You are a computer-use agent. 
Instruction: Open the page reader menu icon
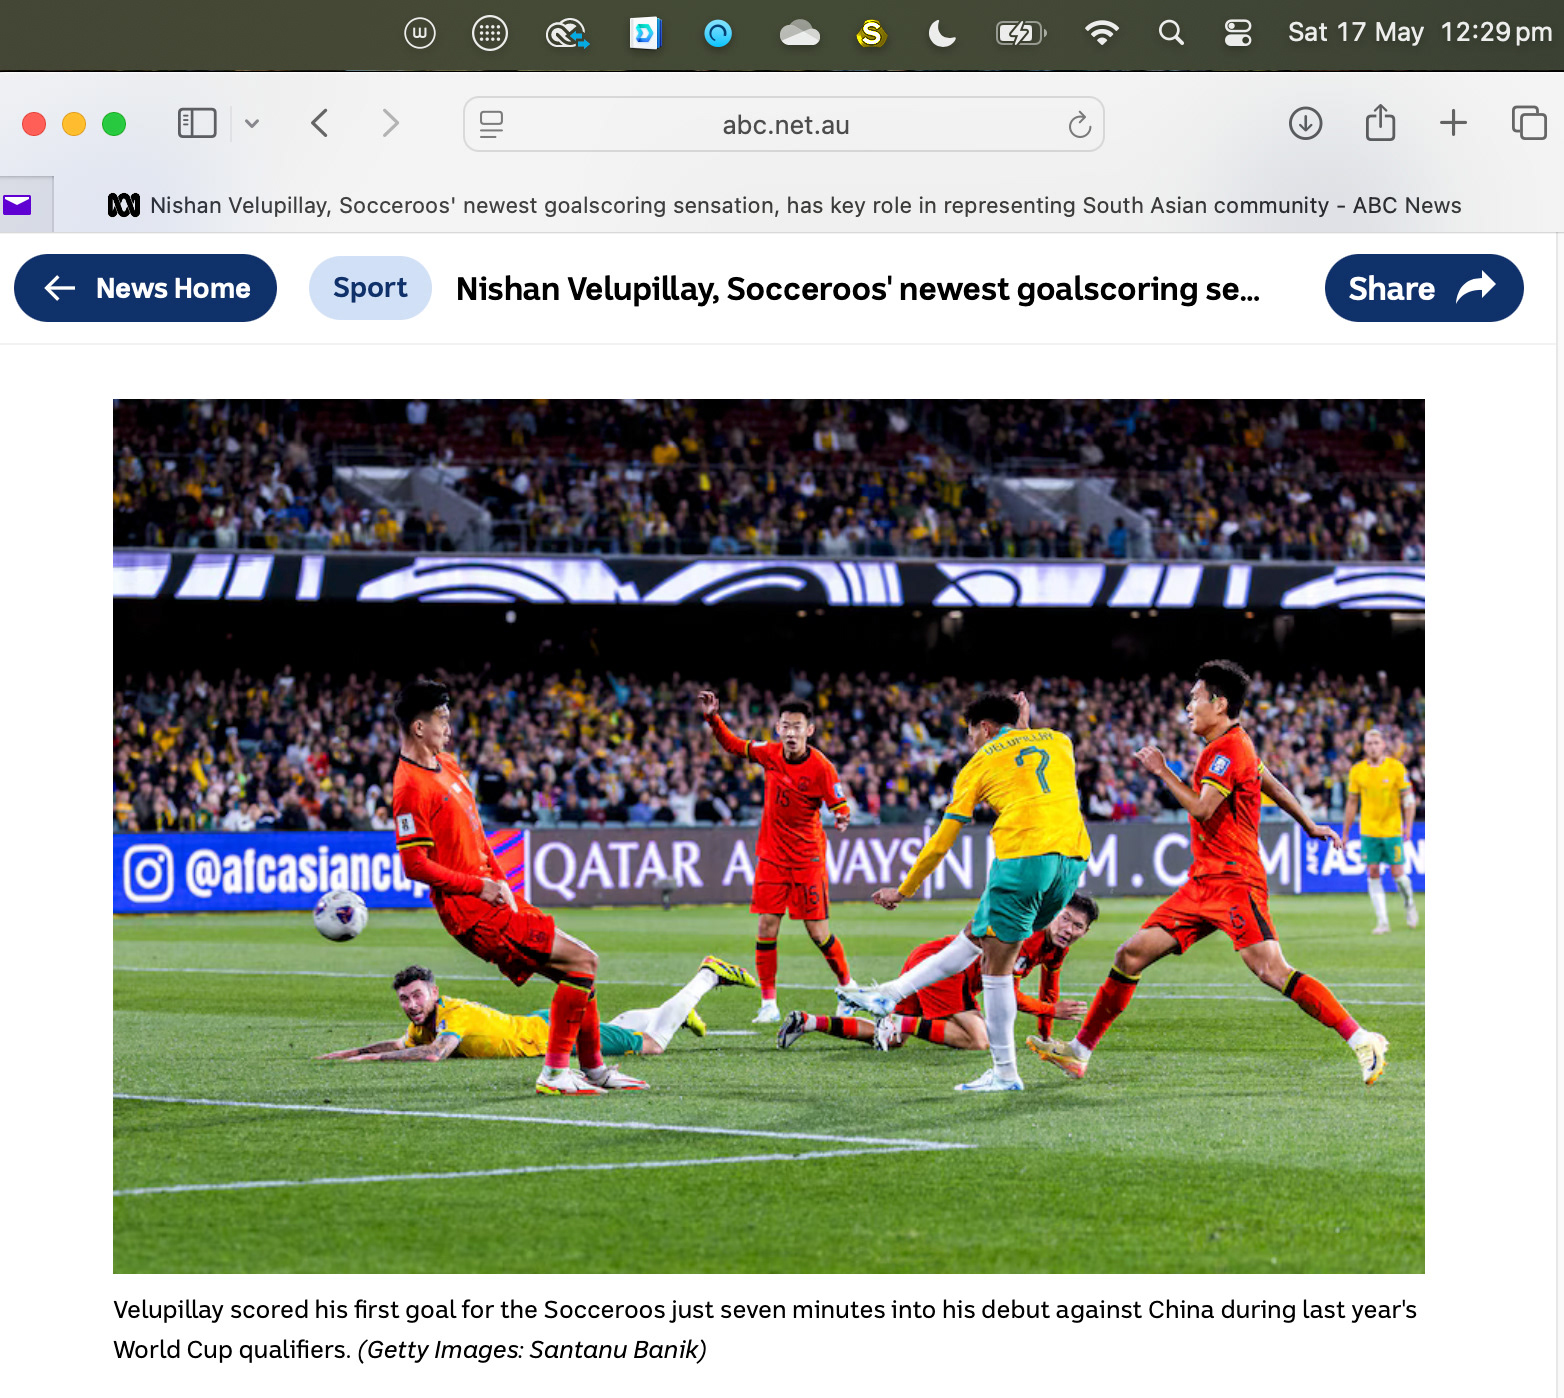click(491, 124)
